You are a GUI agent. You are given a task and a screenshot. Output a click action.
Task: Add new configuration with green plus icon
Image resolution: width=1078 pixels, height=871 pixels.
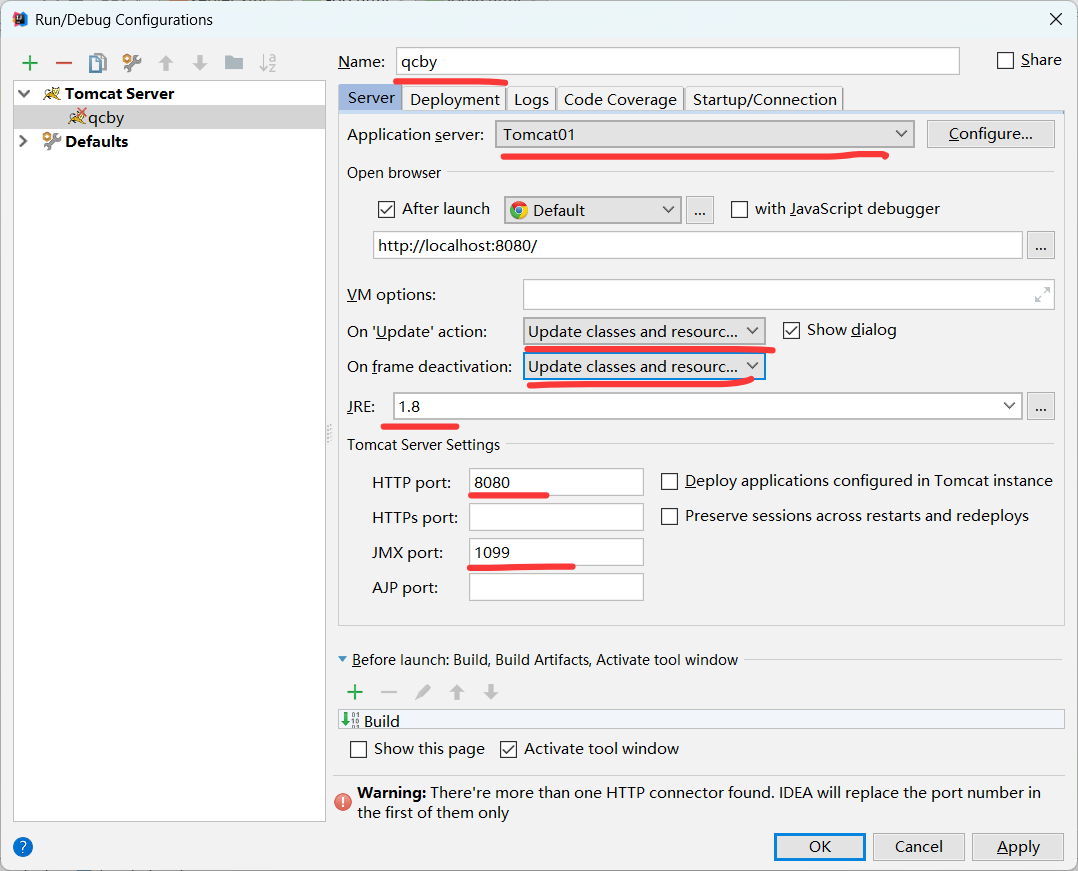(30, 63)
